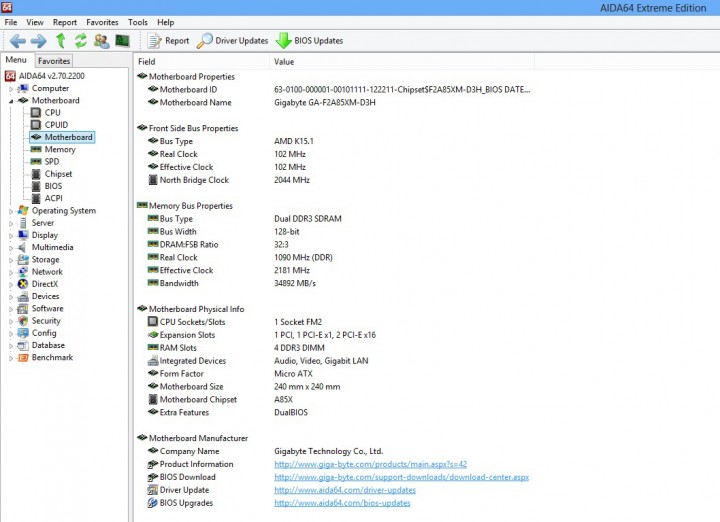Click the Storage drive icon
Viewport: 720px width, 522px height.
(x=22, y=259)
